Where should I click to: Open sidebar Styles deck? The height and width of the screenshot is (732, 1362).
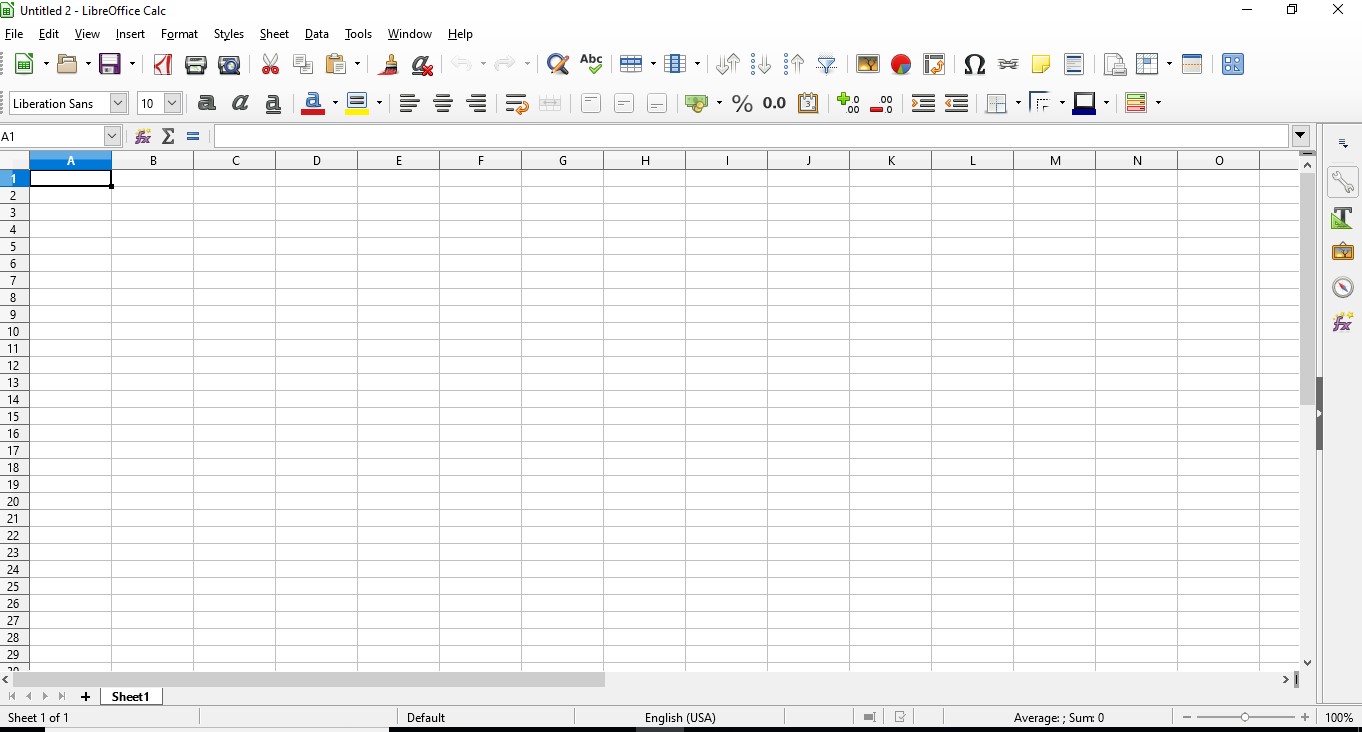(x=1343, y=218)
